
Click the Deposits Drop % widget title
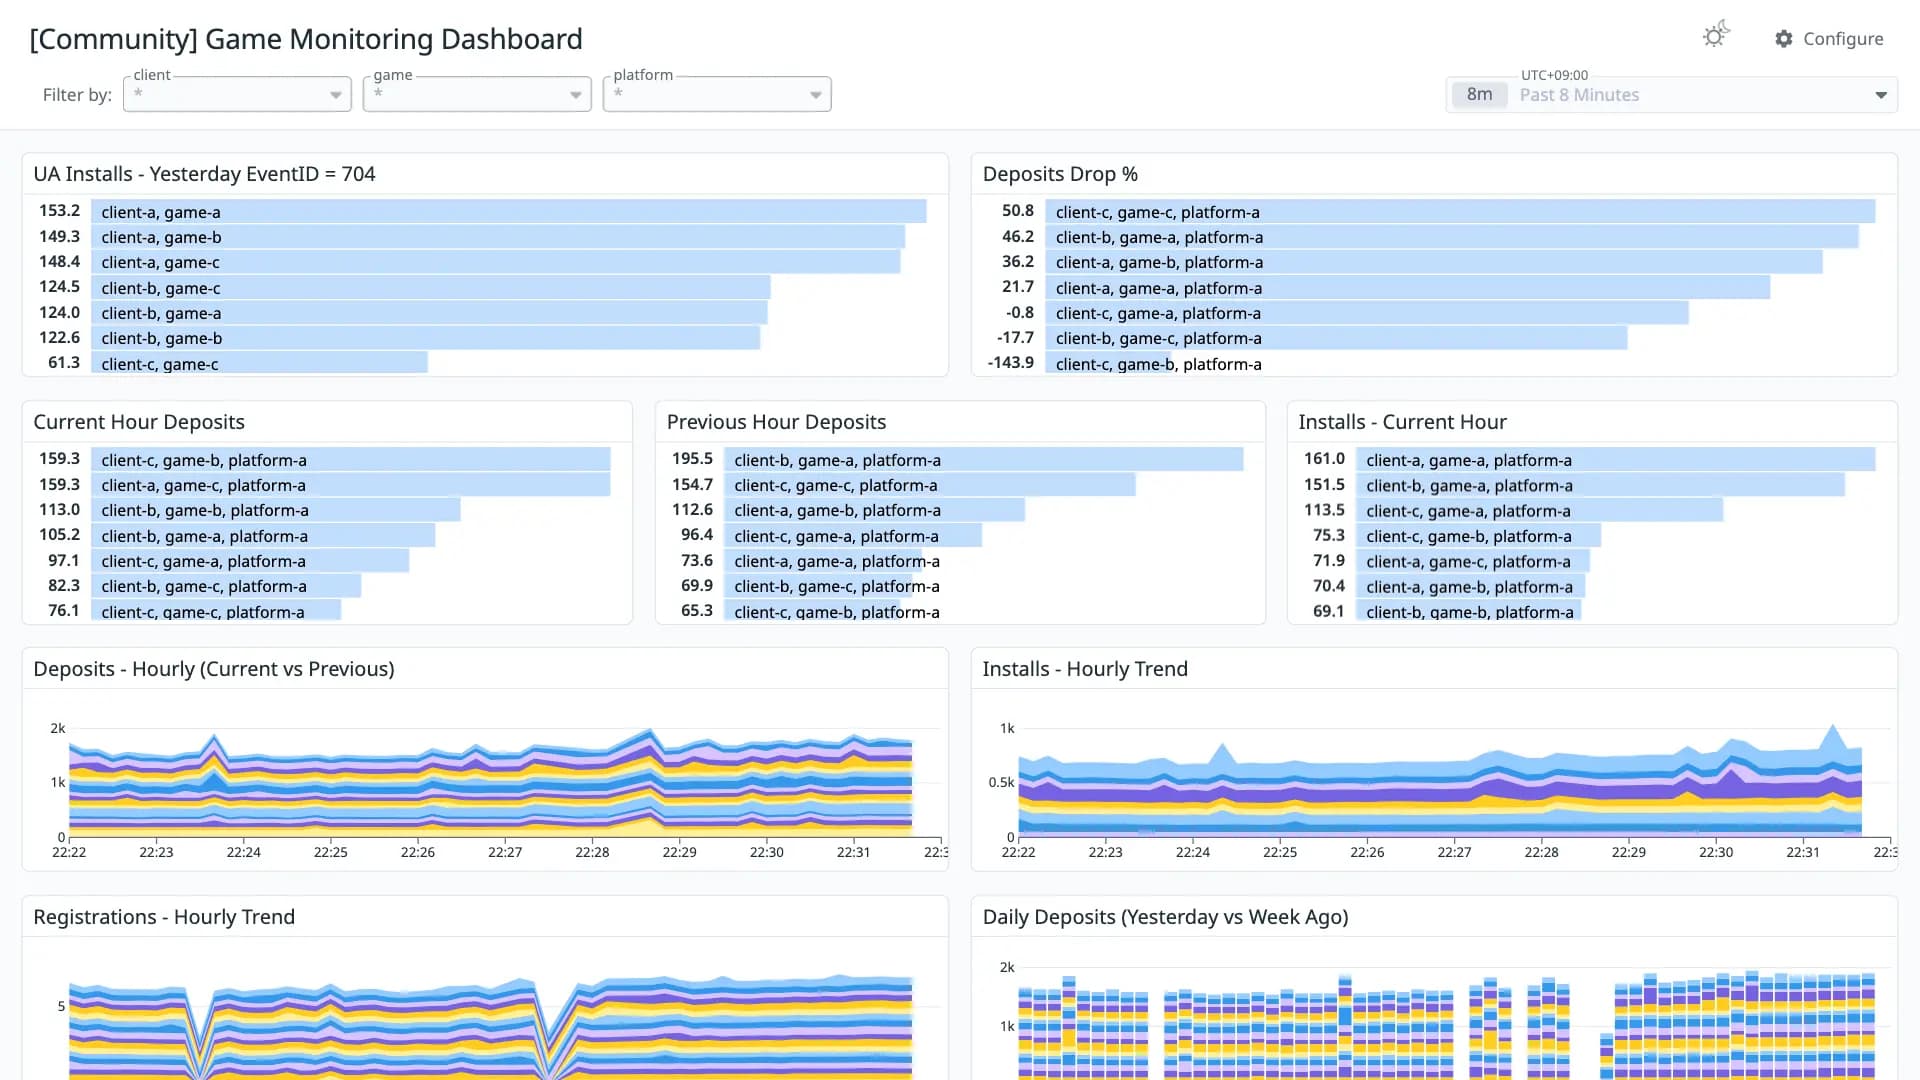point(1060,174)
